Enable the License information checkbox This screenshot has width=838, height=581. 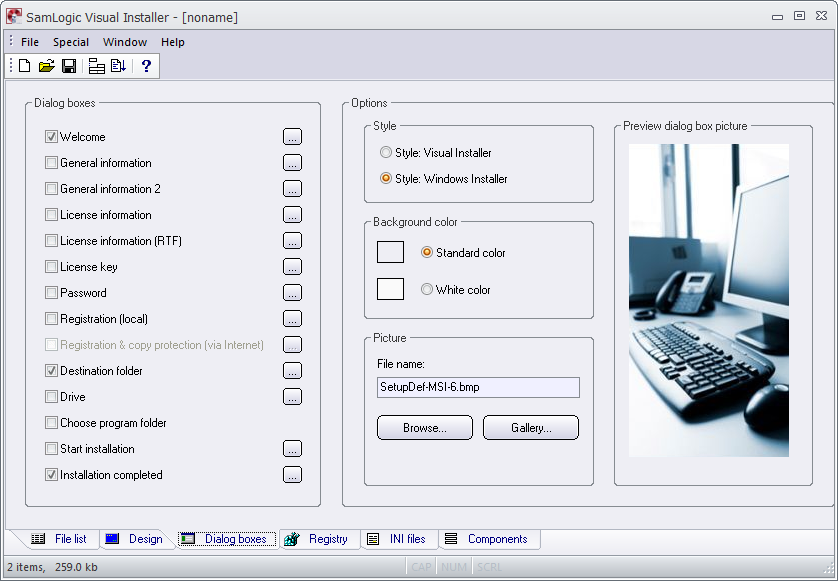[51, 215]
